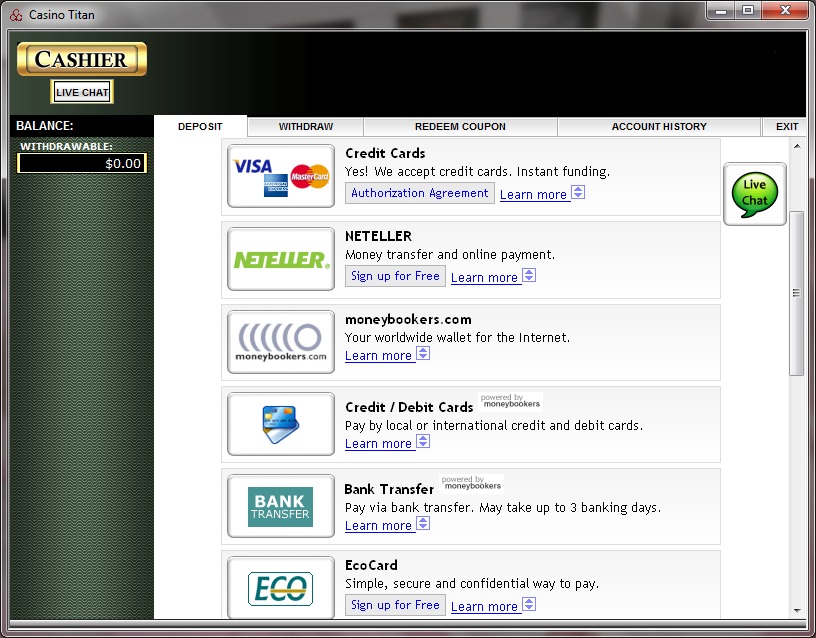Screen dimensions: 816x638
Task: Select the Bank Transfer logo
Action: pos(281,506)
